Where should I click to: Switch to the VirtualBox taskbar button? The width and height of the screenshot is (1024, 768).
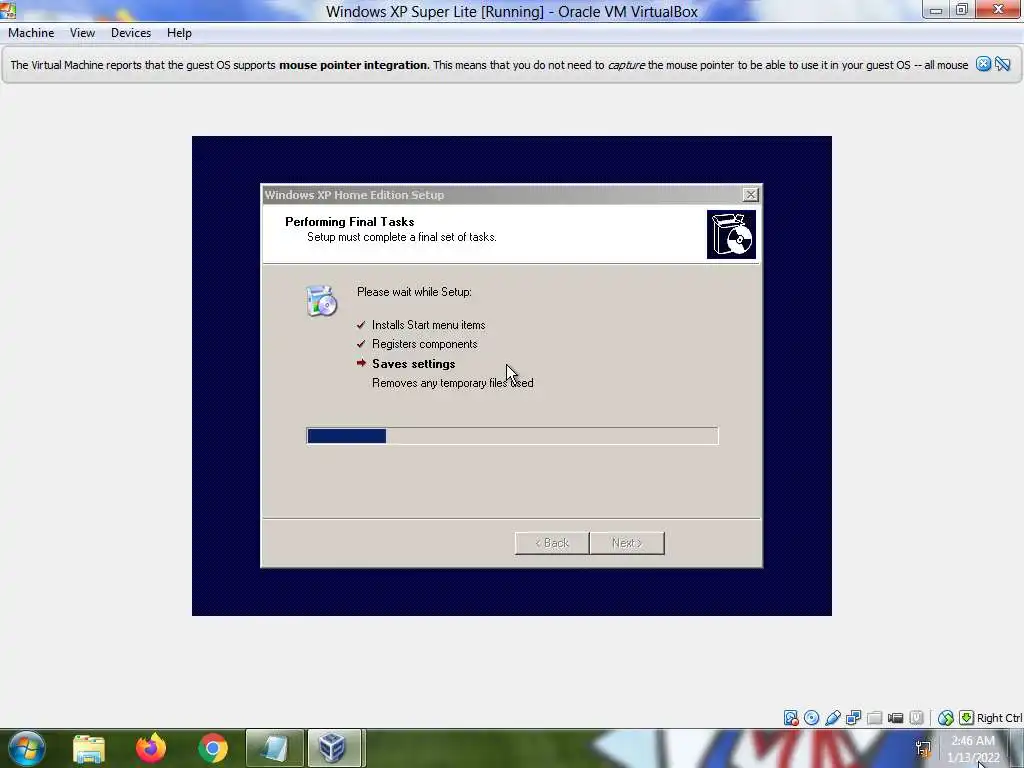(334, 748)
